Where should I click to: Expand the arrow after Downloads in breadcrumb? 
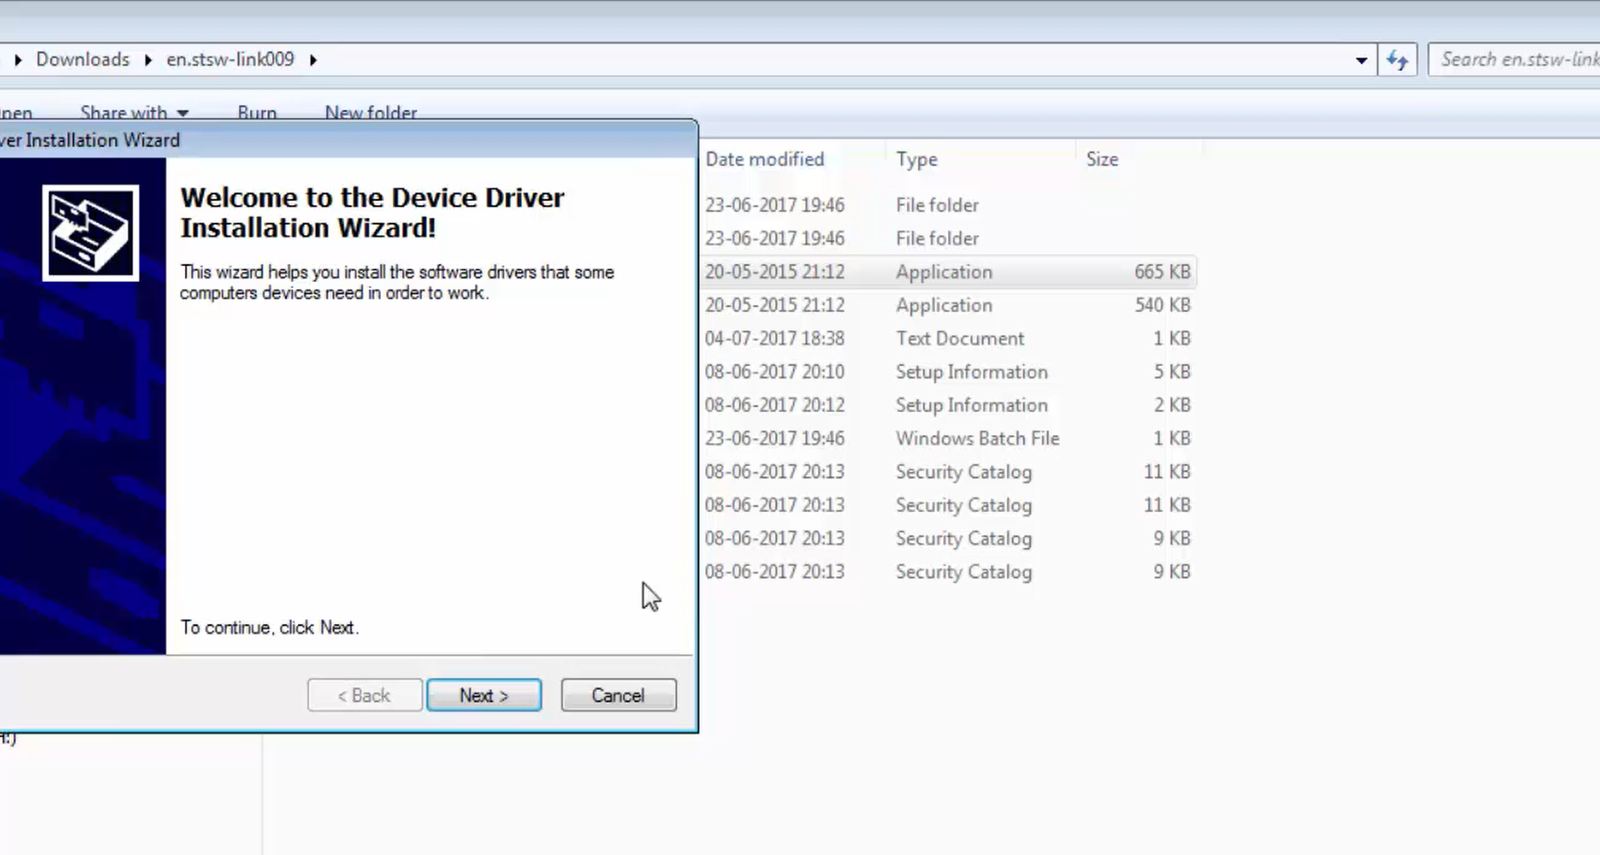click(148, 60)
